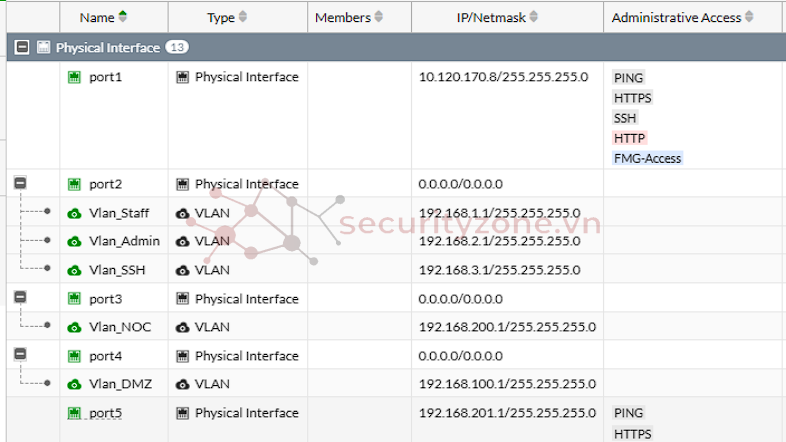
Task: Select the Vlan_Admin interface row
Action: coord(396,241)
